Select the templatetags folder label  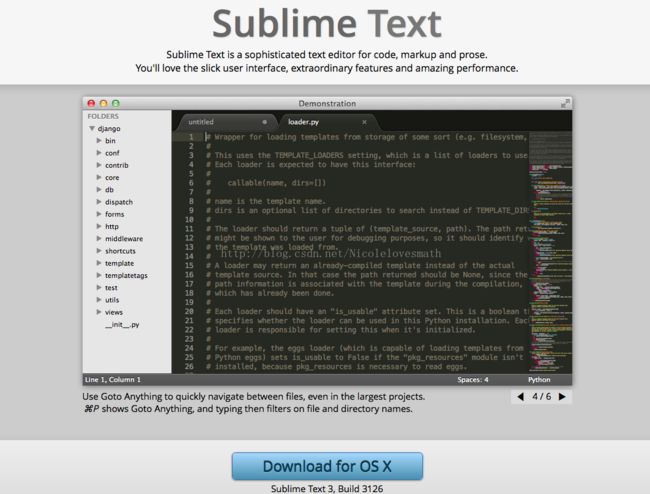pyautogui.click(x=126, y=276)
